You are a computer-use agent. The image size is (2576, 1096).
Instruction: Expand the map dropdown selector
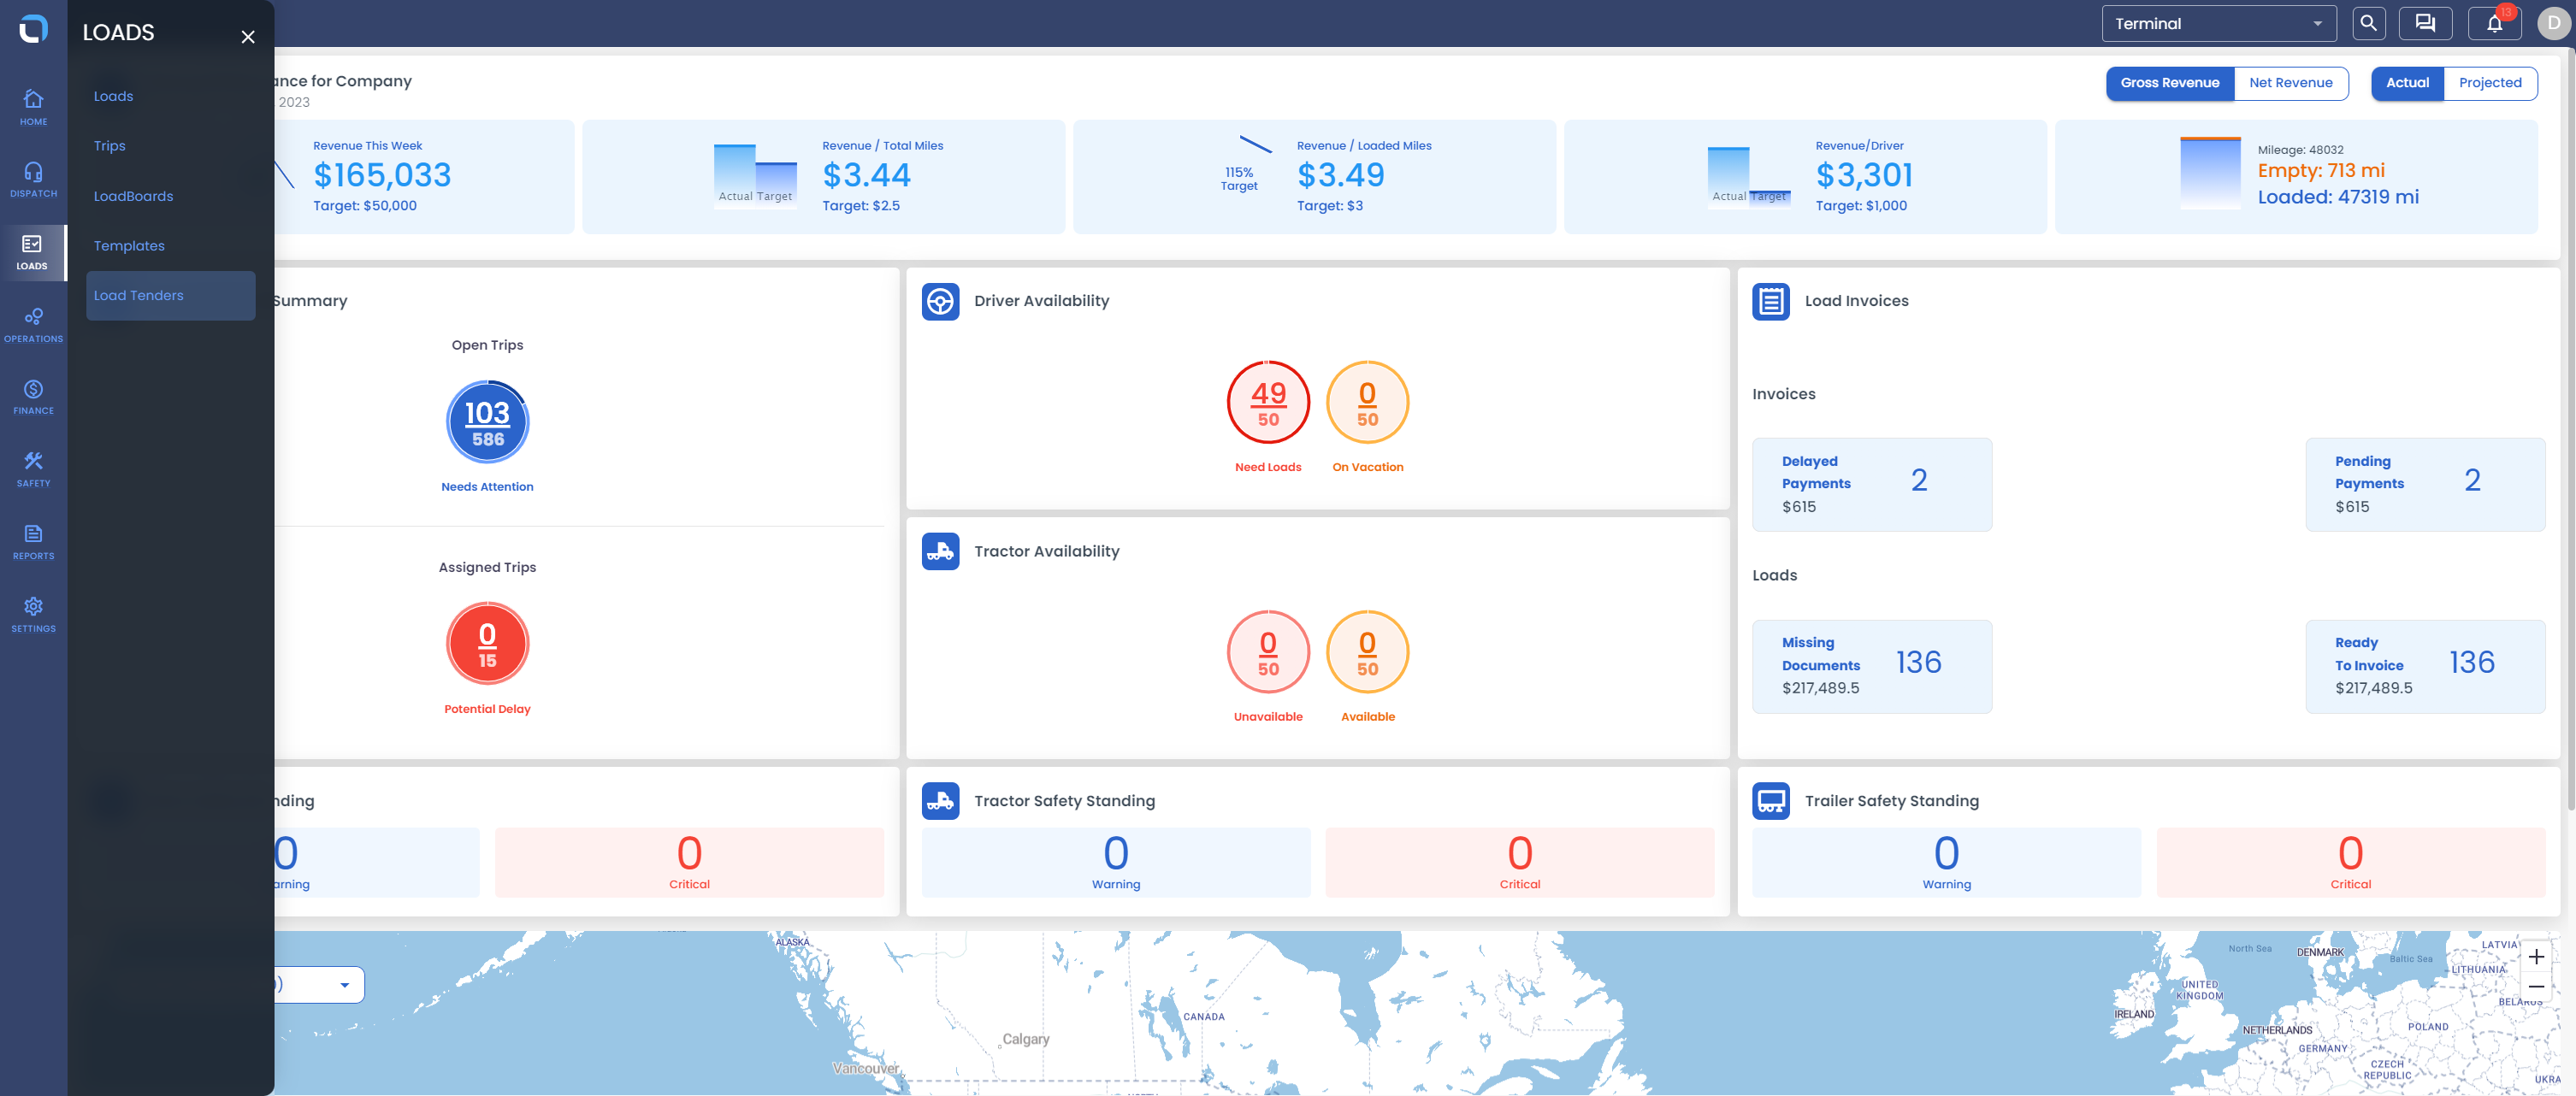click(x=318, y=985)
